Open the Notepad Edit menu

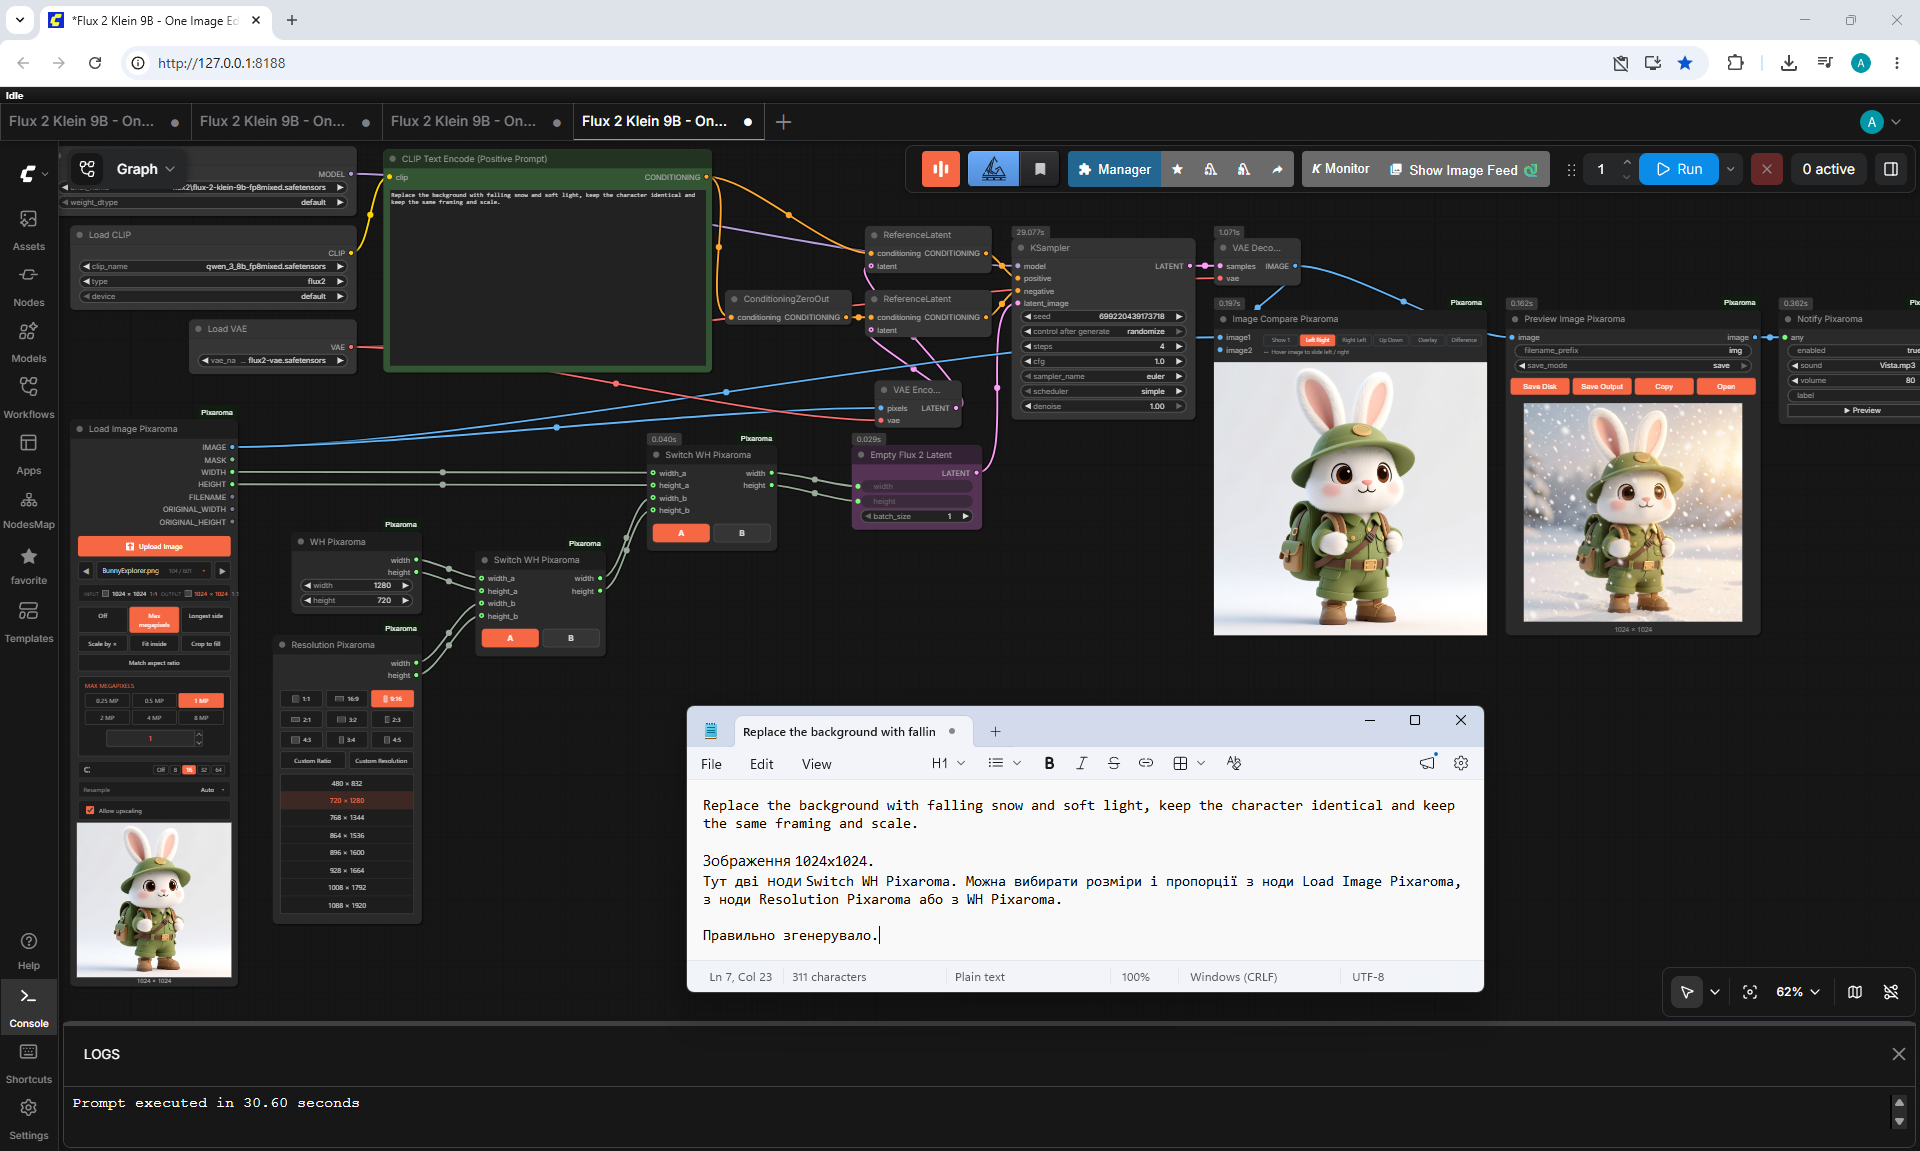click(x=761, y=764)
